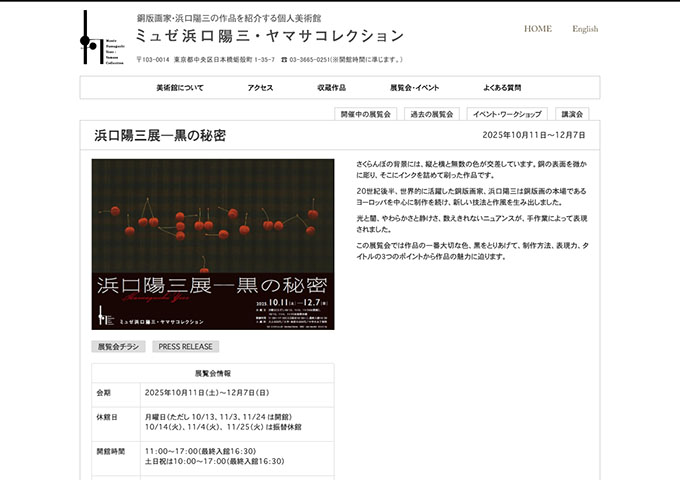Select the 過去の展覧会 tab
Image resolution: width=680 pixels, height=480 pixels.
tap(432, 114)
